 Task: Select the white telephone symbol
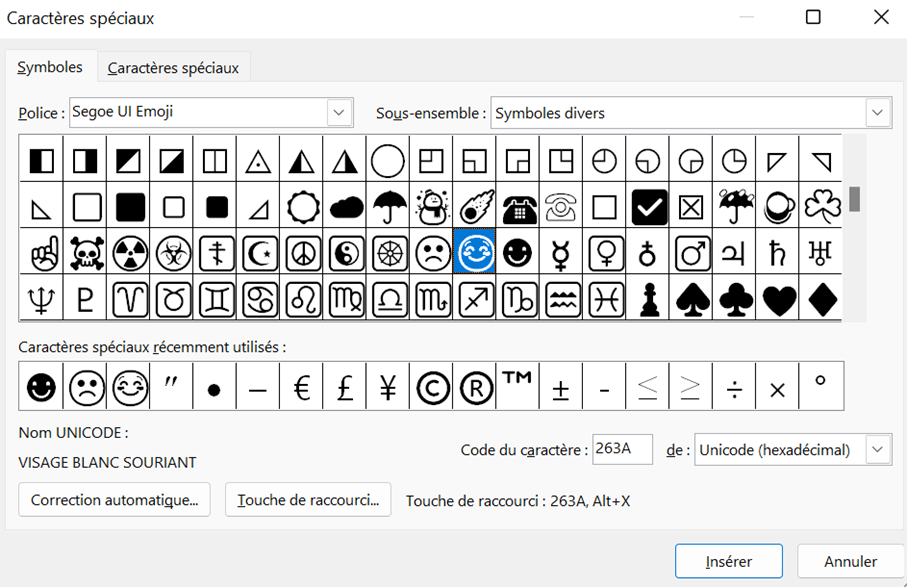562,206
